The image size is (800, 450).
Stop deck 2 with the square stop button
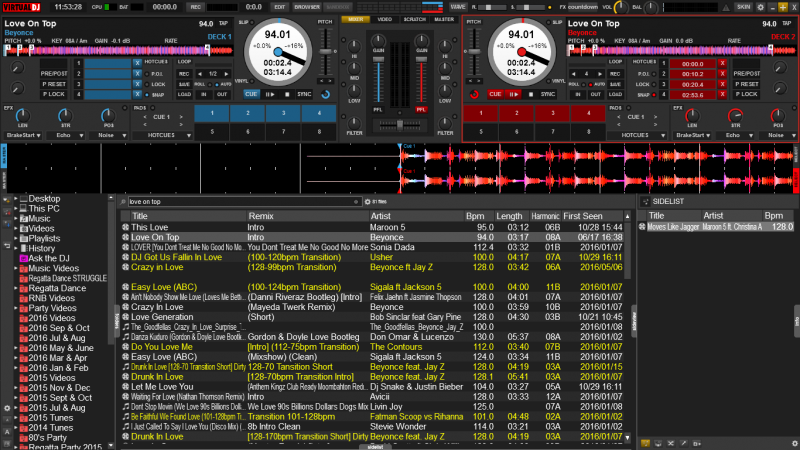[531, 94]
